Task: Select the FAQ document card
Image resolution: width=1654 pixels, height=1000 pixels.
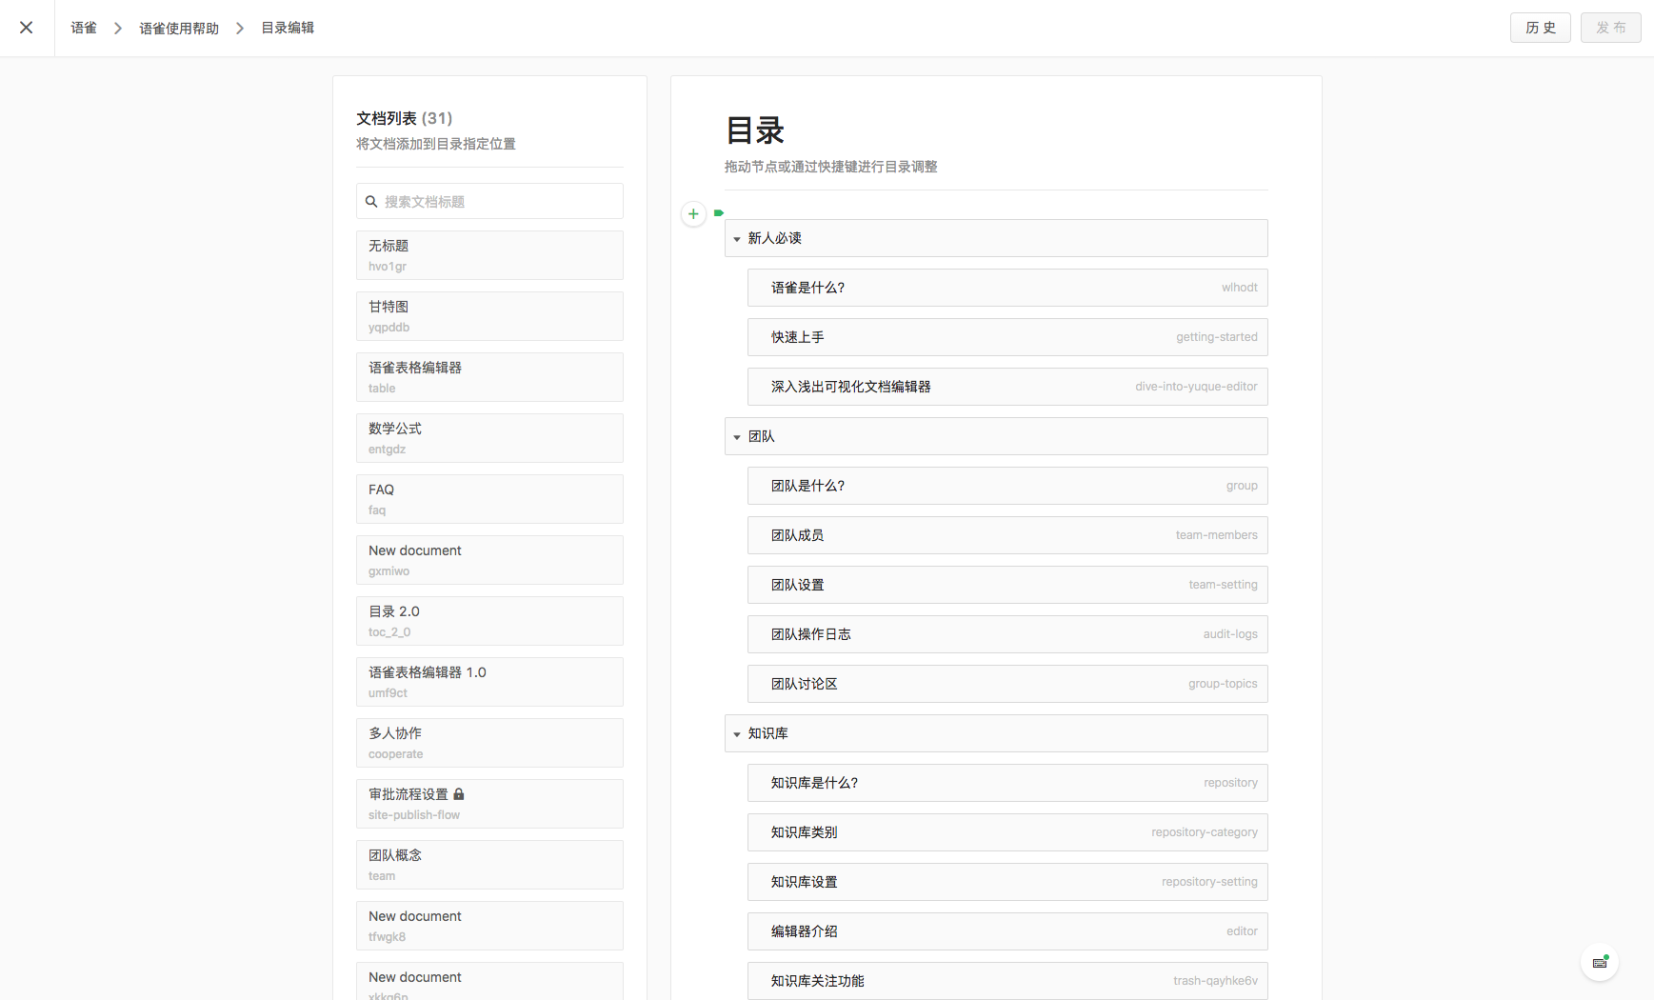Action: pyautogui.click(x=489, y=498)
